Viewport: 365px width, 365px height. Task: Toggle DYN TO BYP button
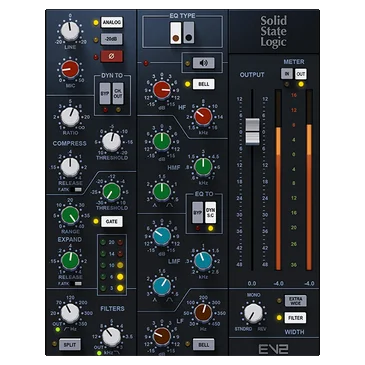click(105, 94)
